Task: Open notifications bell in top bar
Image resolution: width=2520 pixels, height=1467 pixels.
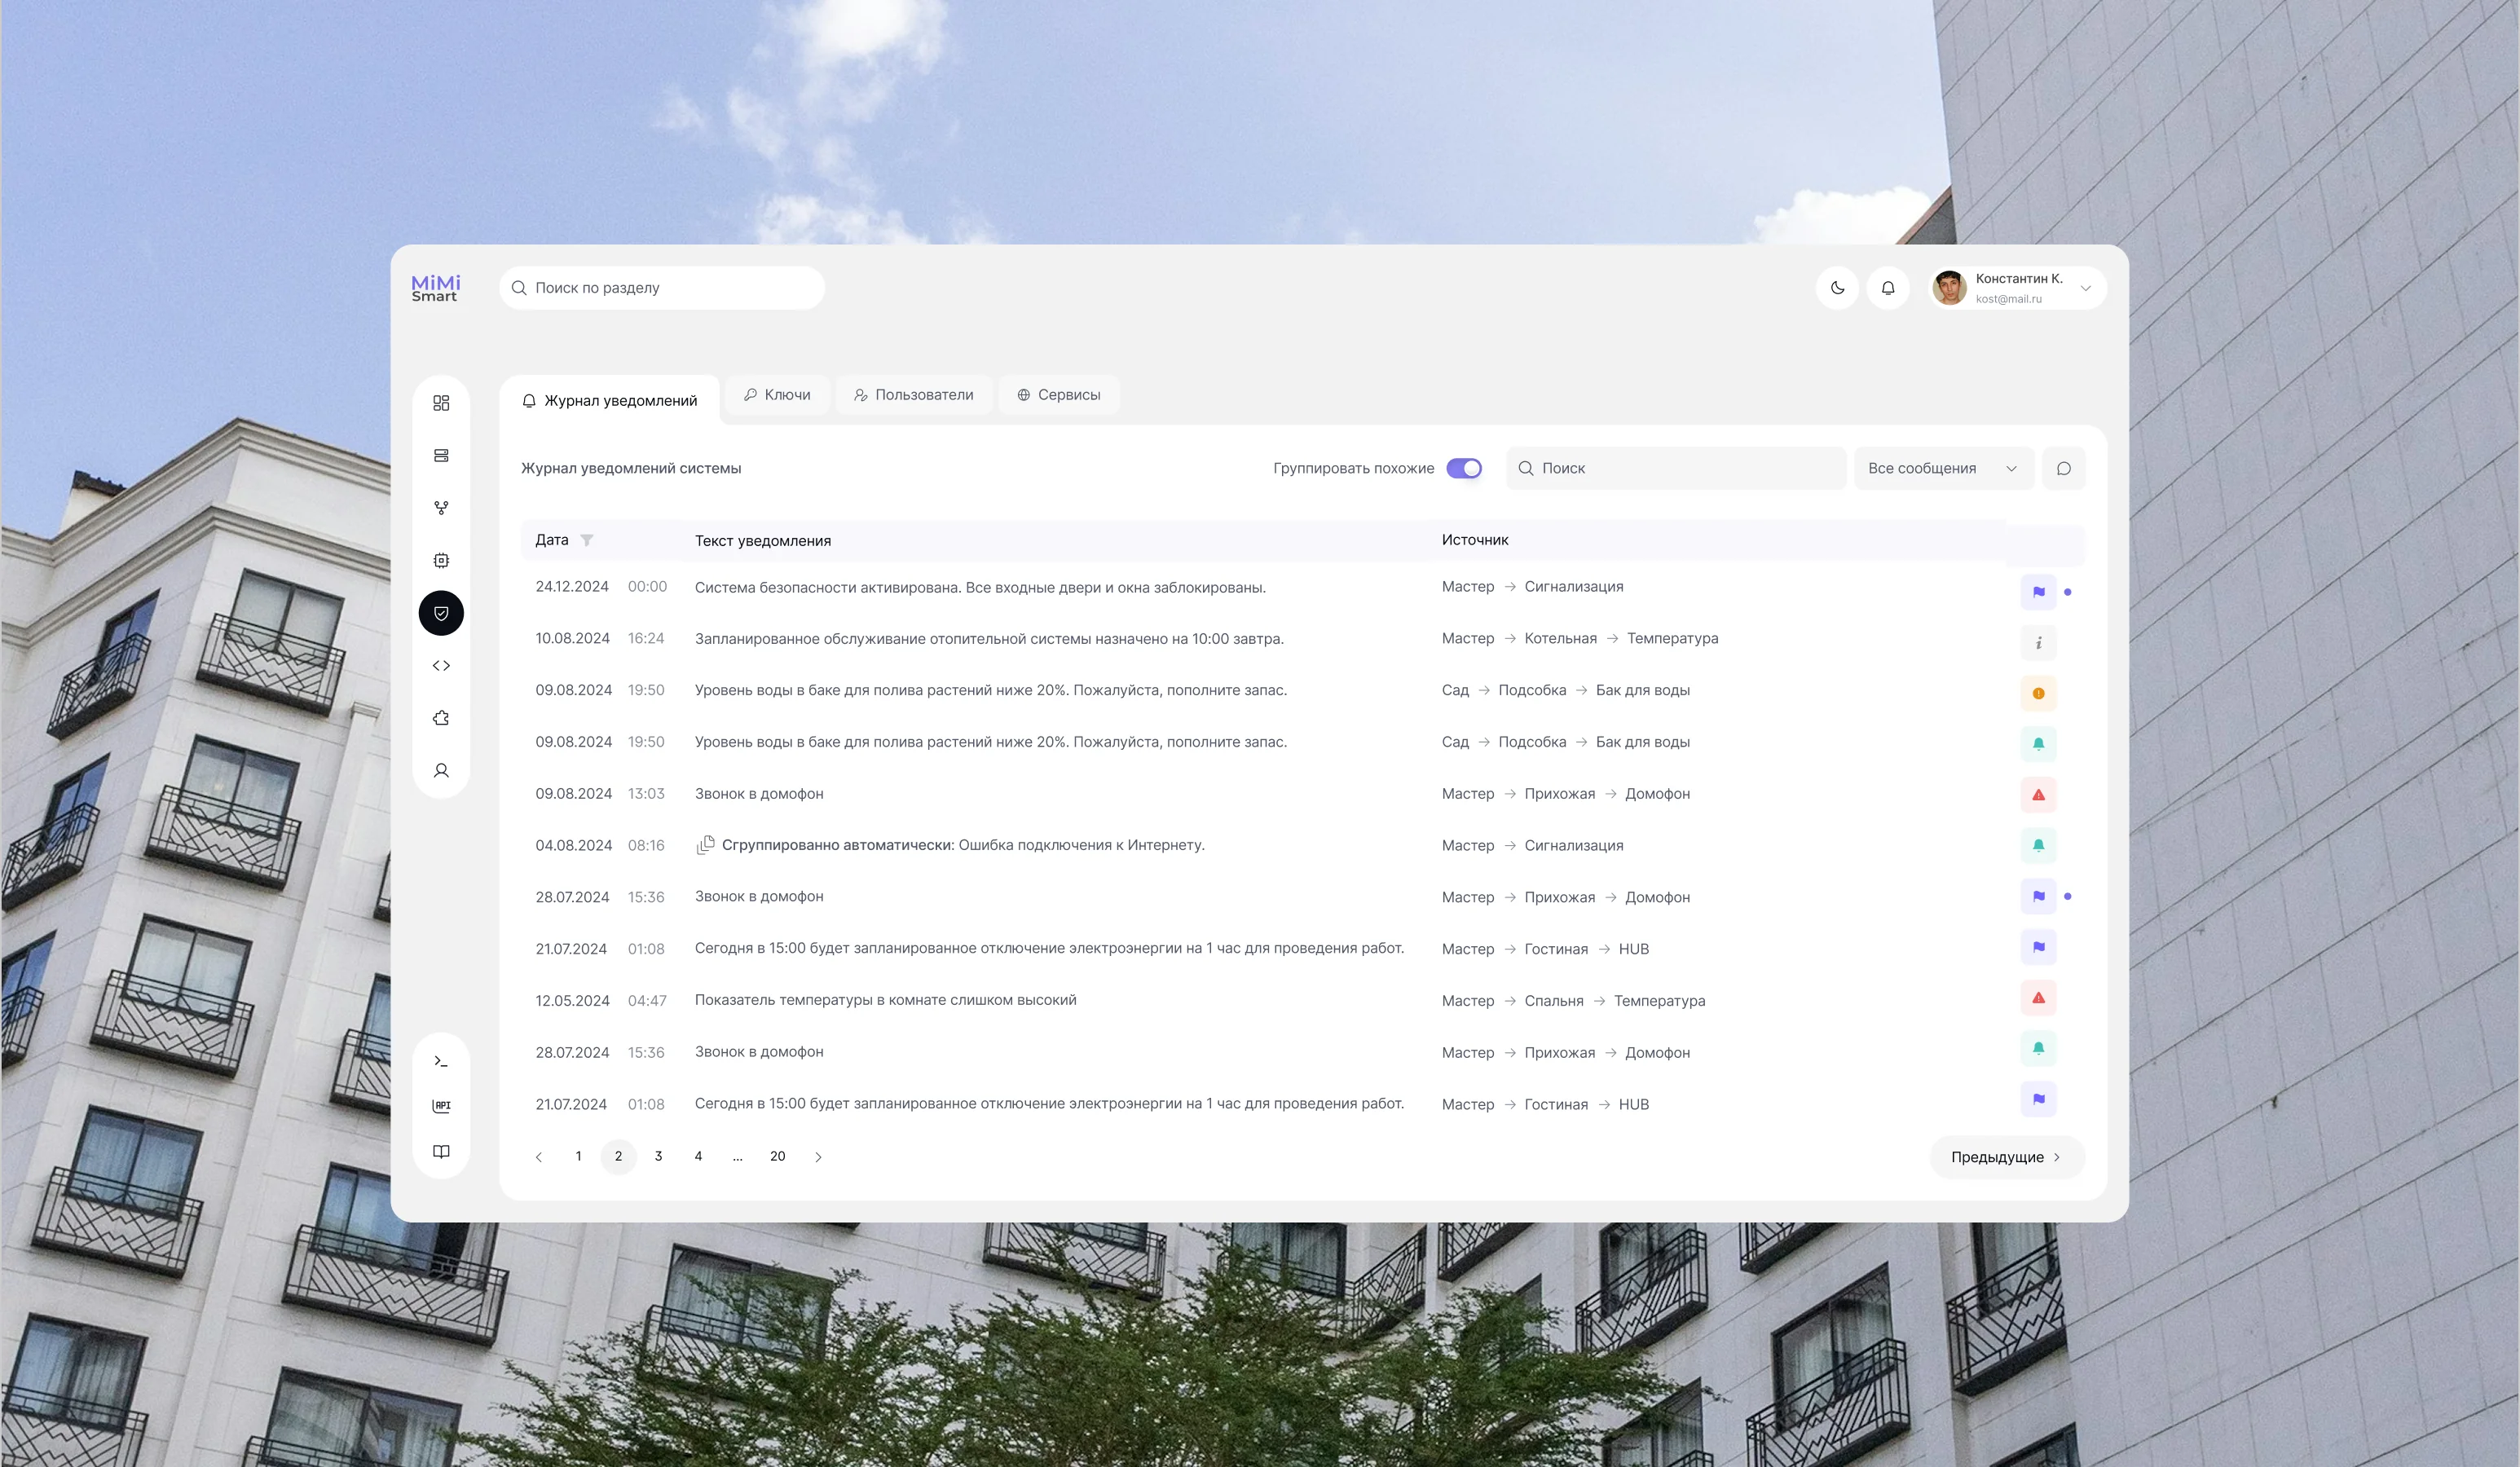Action: pos(1888,288)
